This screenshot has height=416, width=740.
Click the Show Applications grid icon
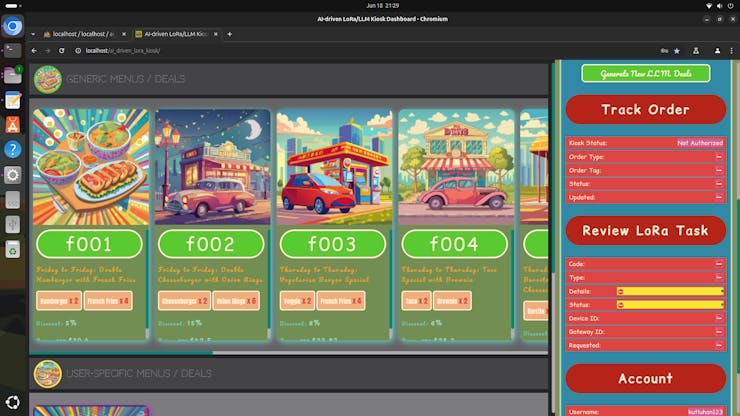[x=13, y=401]
